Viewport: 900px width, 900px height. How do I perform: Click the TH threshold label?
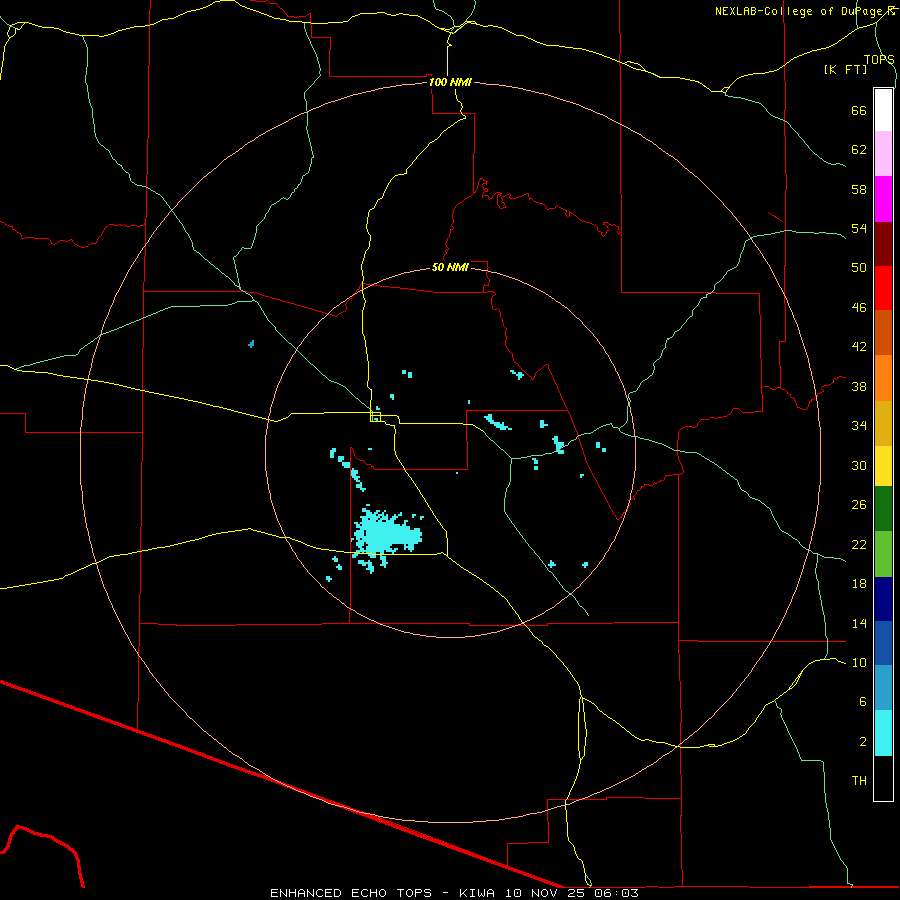click(859, 780)
